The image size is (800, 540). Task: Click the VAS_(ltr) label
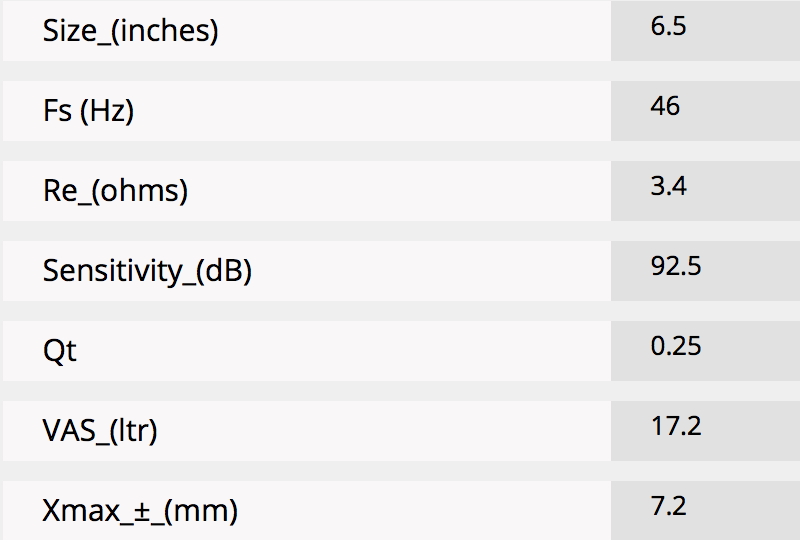(100, 431)
